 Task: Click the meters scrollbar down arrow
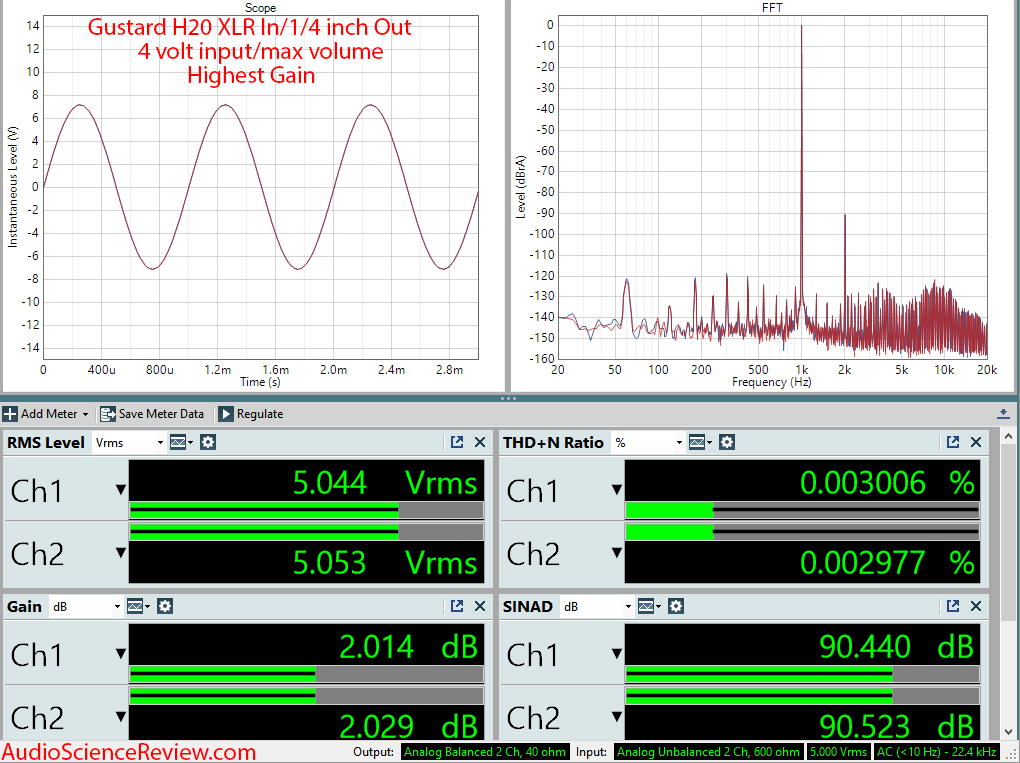(1008, 732)
